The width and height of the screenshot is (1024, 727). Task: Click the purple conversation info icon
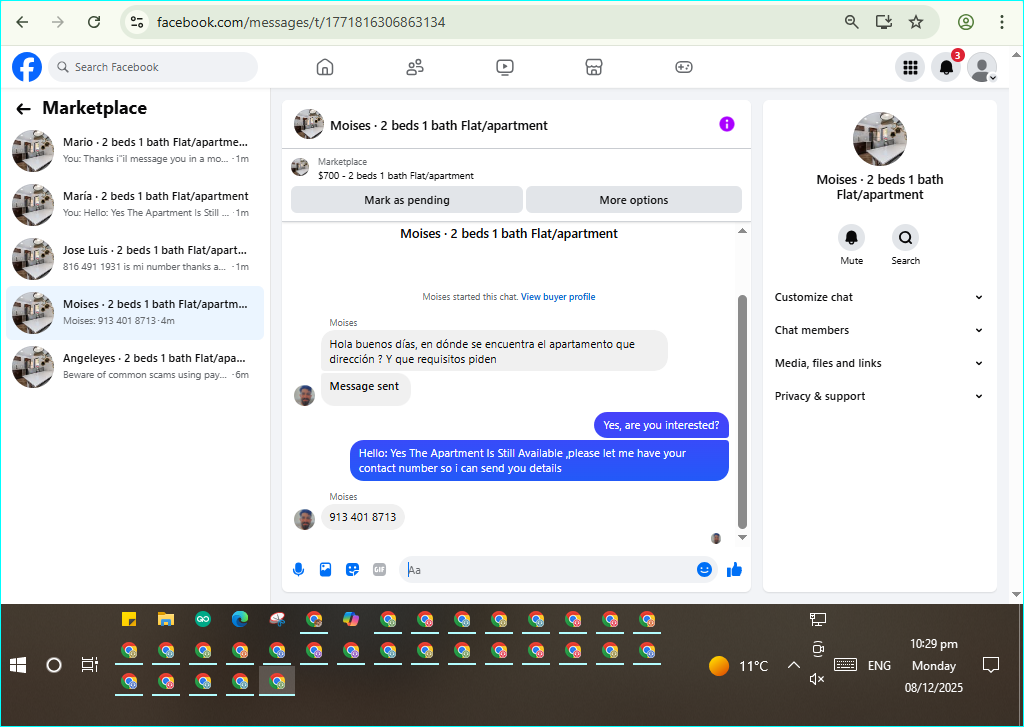point(727,124)
